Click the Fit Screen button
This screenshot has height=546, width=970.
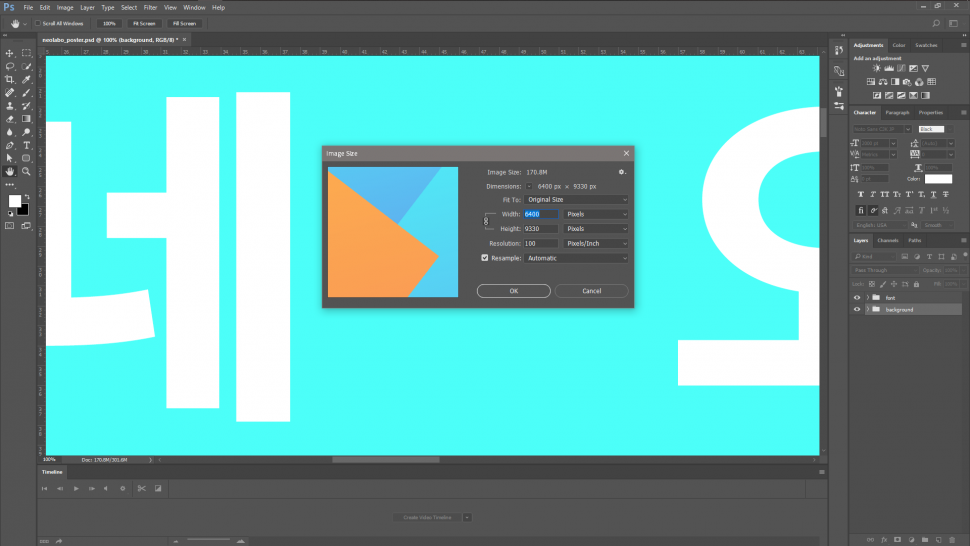(144, 23)
